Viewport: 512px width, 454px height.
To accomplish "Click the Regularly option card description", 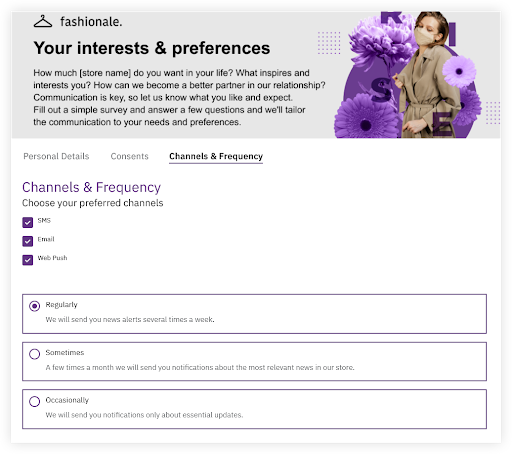I will pos(130,319).
